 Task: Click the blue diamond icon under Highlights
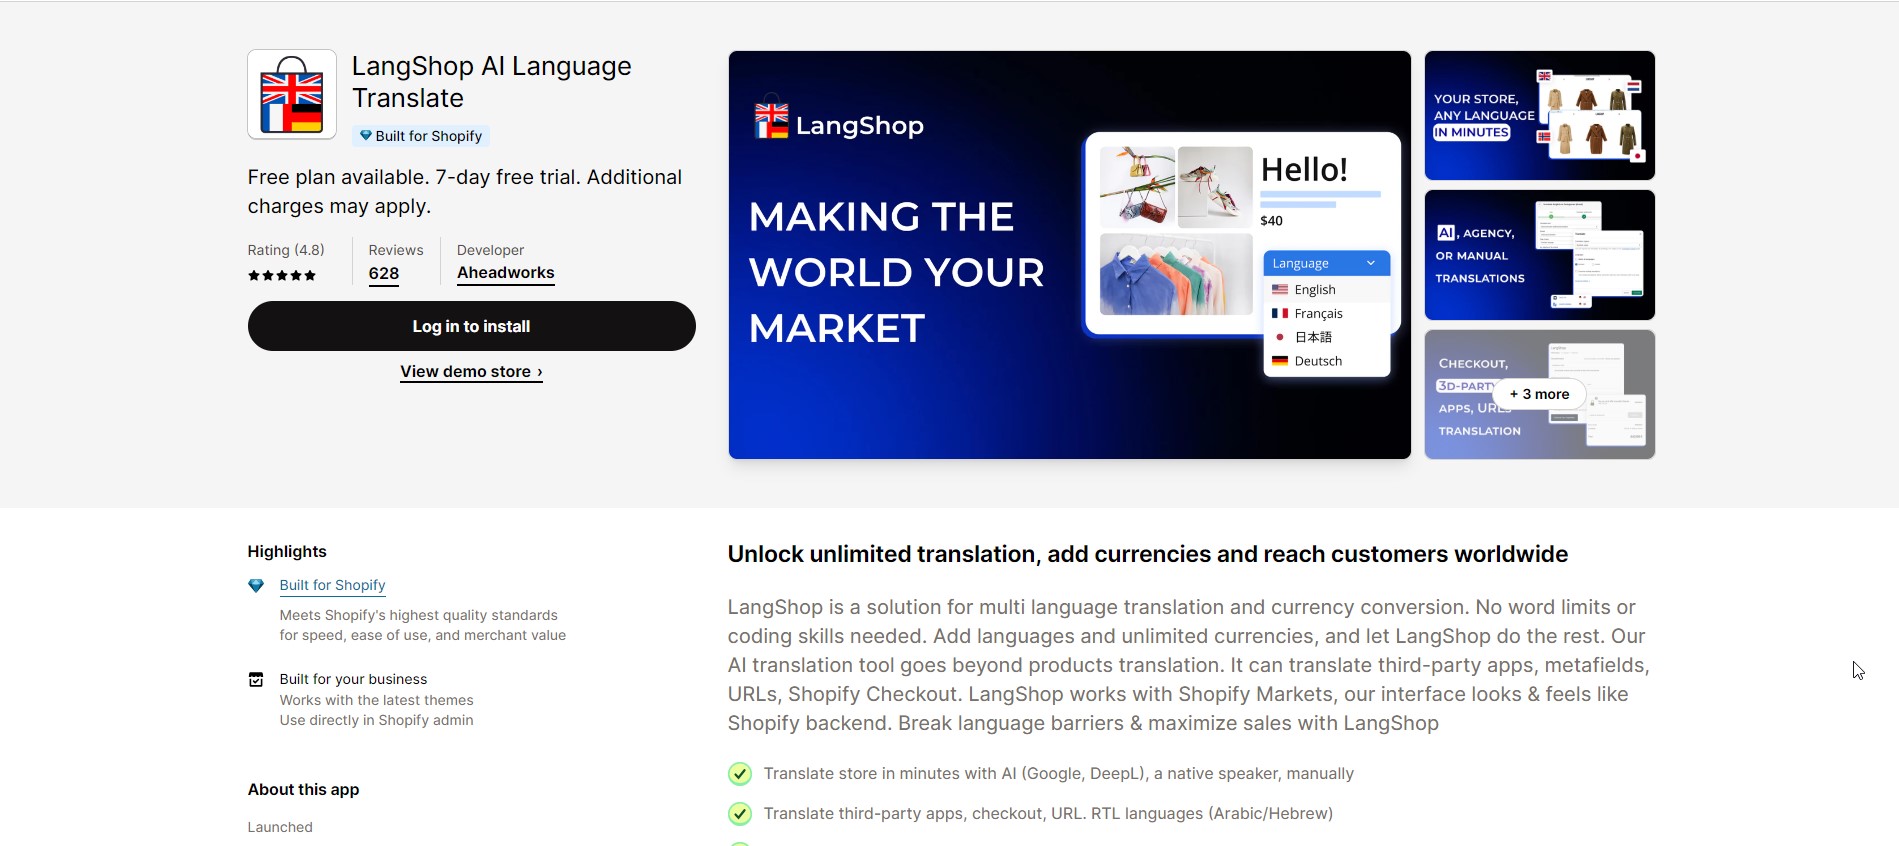click(256, 586)
